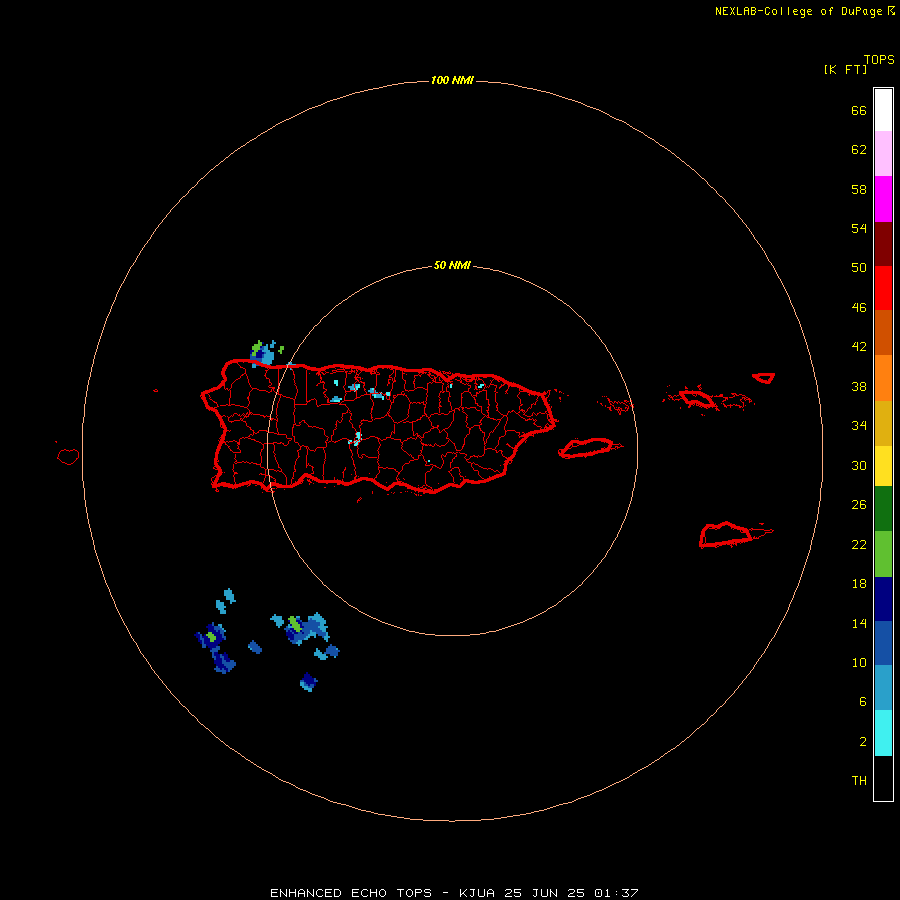
Task: Click the 62 legend value
Action: tap(859, 149)
